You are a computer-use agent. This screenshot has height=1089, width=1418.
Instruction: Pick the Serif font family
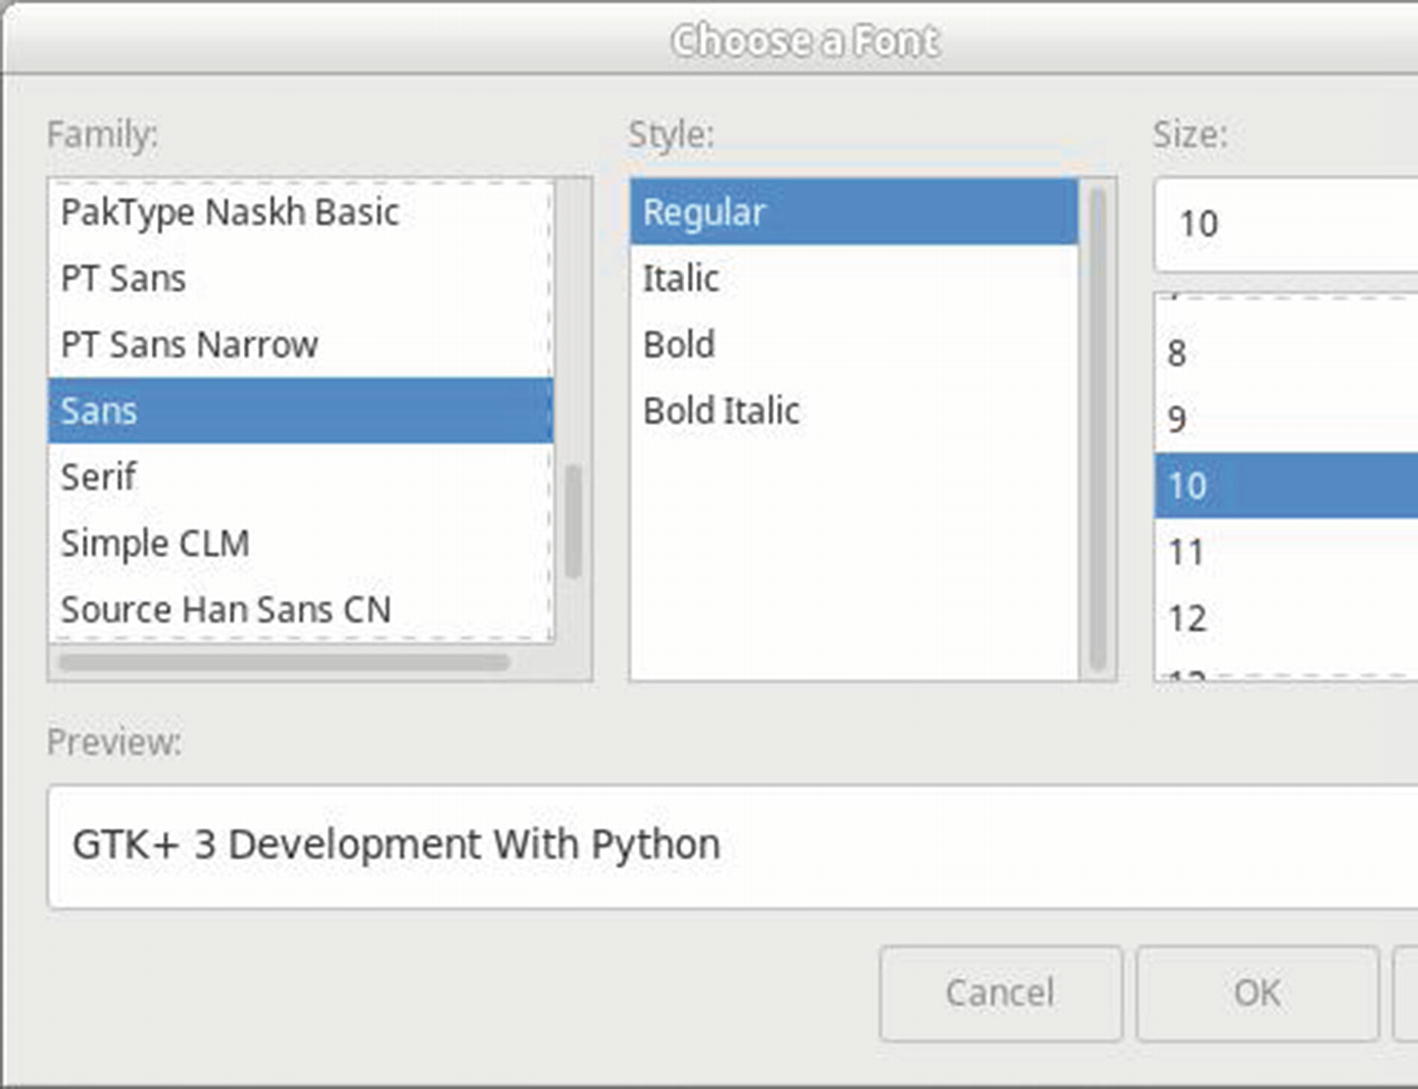(x=98, y=477)
